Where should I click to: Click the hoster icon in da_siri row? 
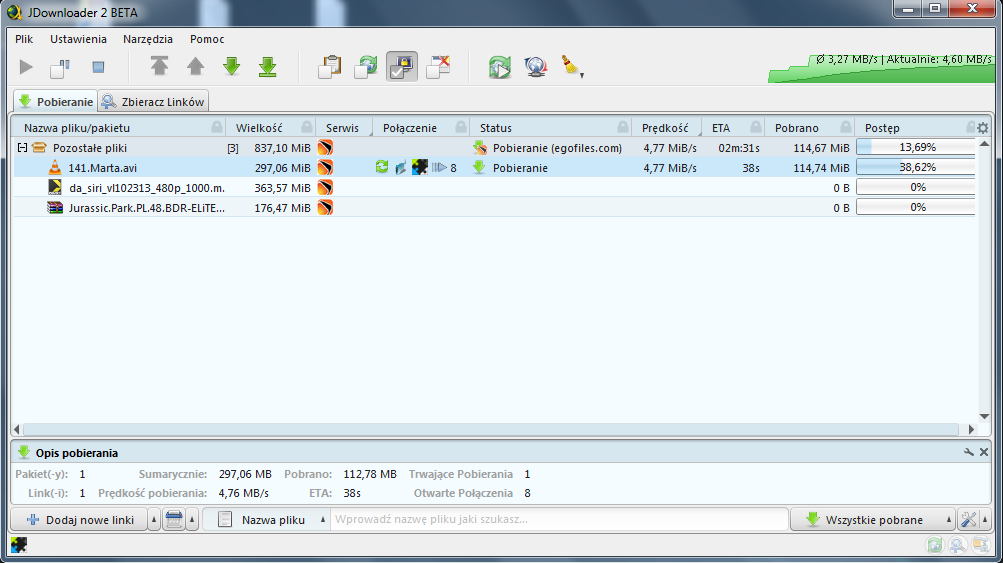[325, 187]
